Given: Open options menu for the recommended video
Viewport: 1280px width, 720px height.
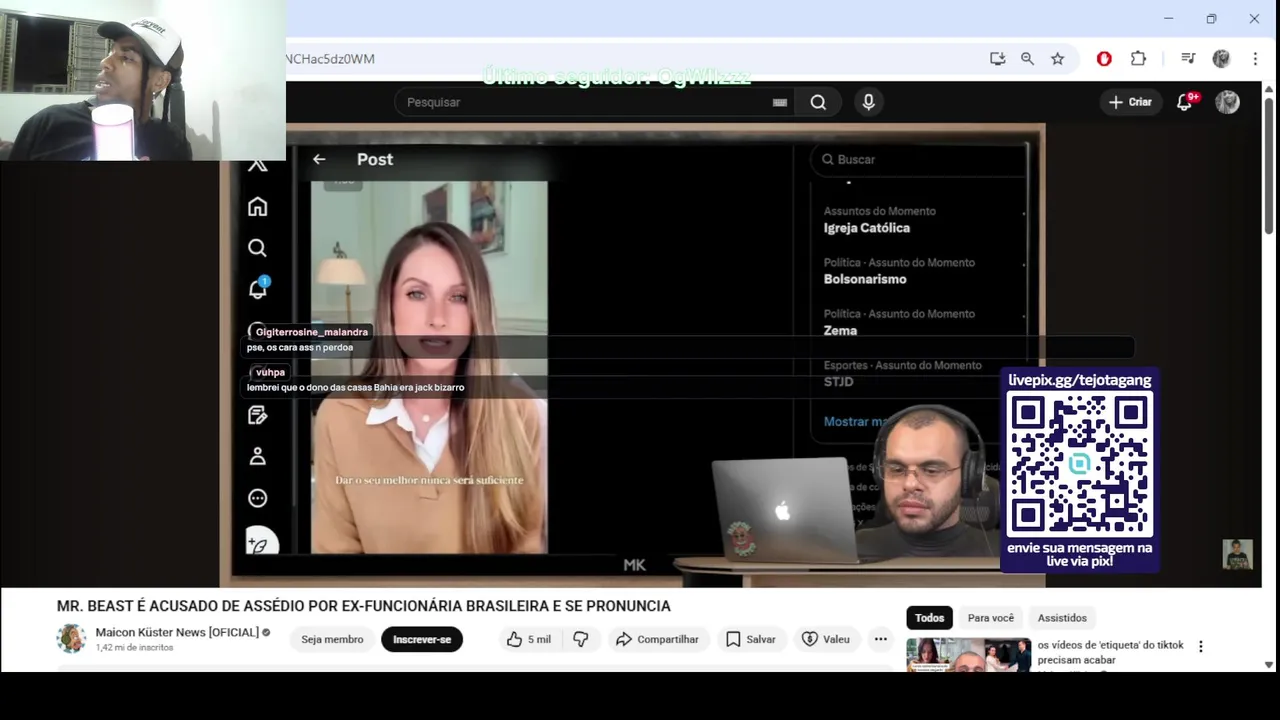Looking at the screenshot, I should click(x=1201, y=647).
